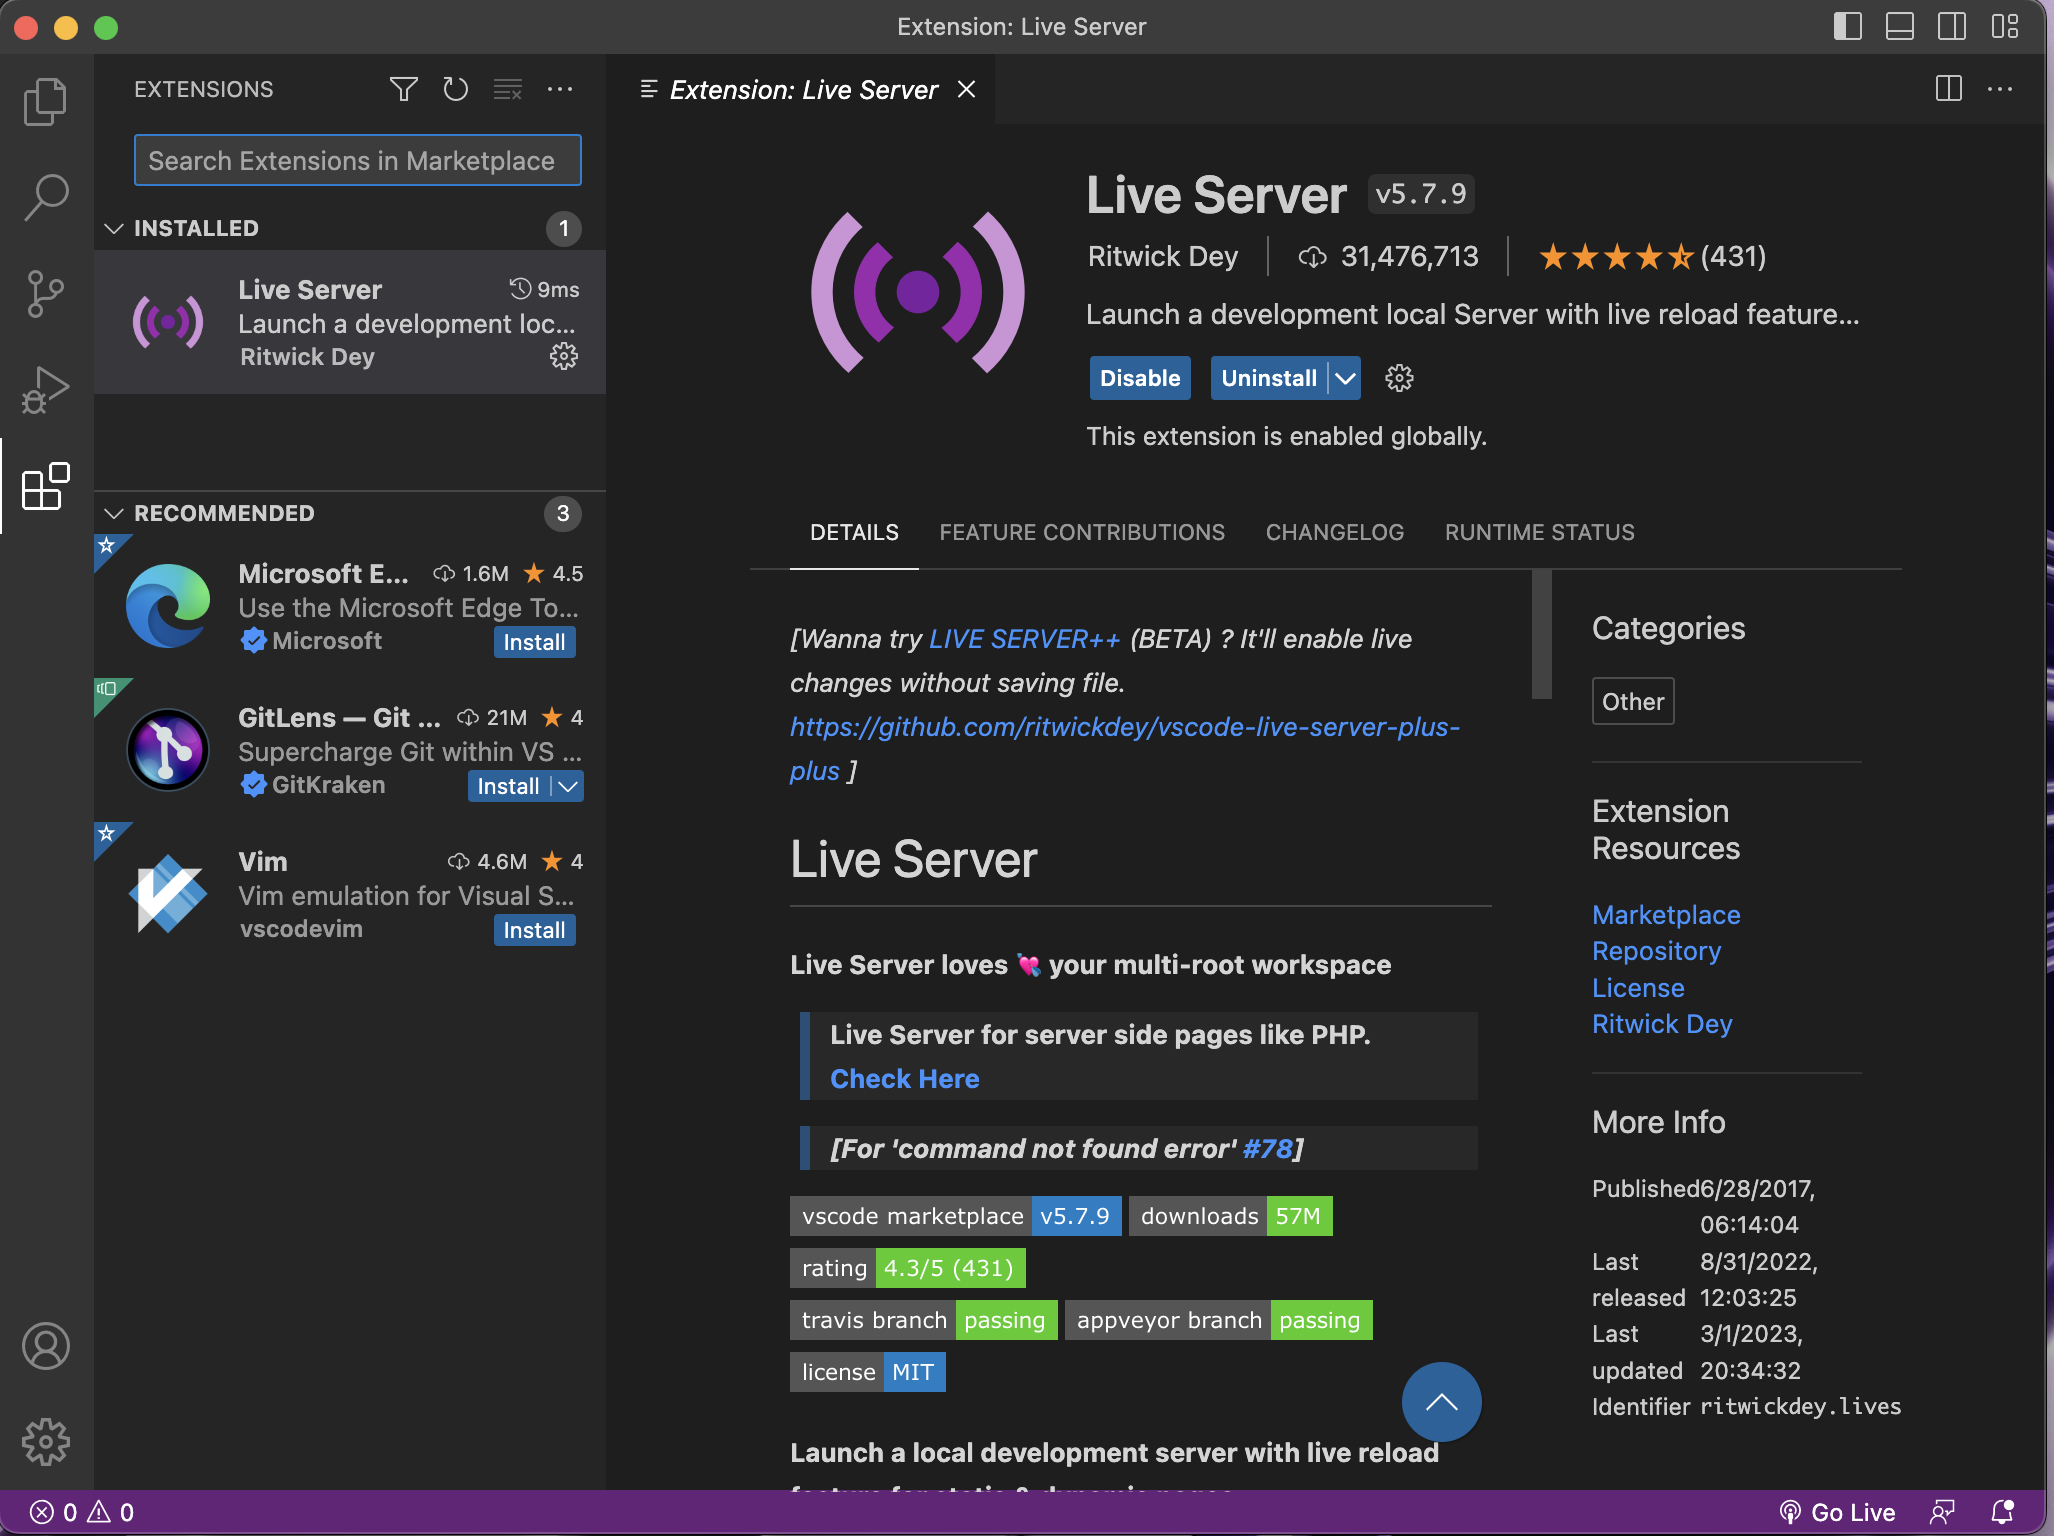Open the Uninstall dropdown arrow
2054x1536 pixels.
tap(1346, 378)
